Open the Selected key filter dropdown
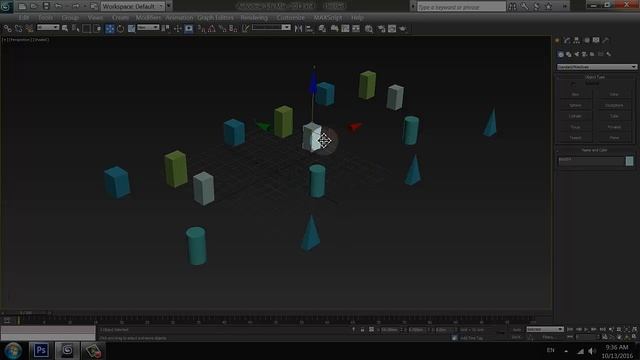 [x=544, y=329]
